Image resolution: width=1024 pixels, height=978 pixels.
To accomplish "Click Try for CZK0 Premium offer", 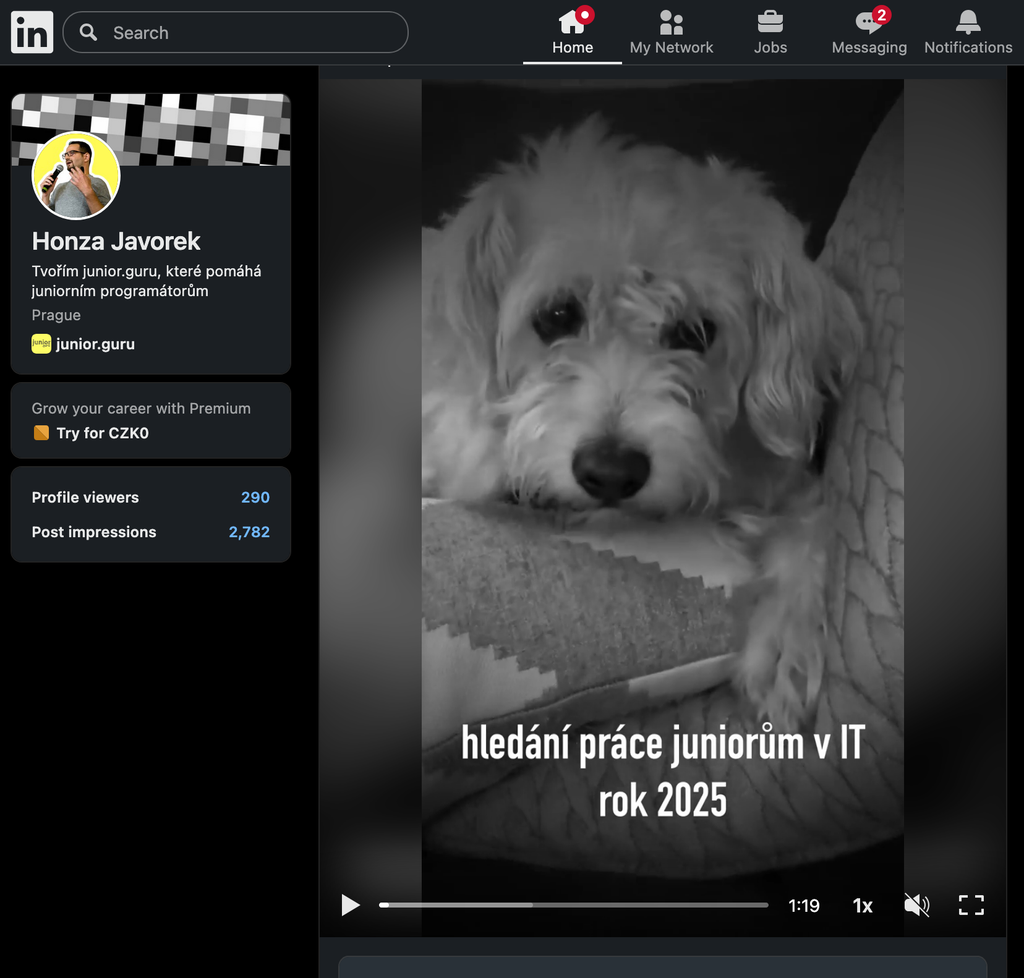I will click(102, 433).
